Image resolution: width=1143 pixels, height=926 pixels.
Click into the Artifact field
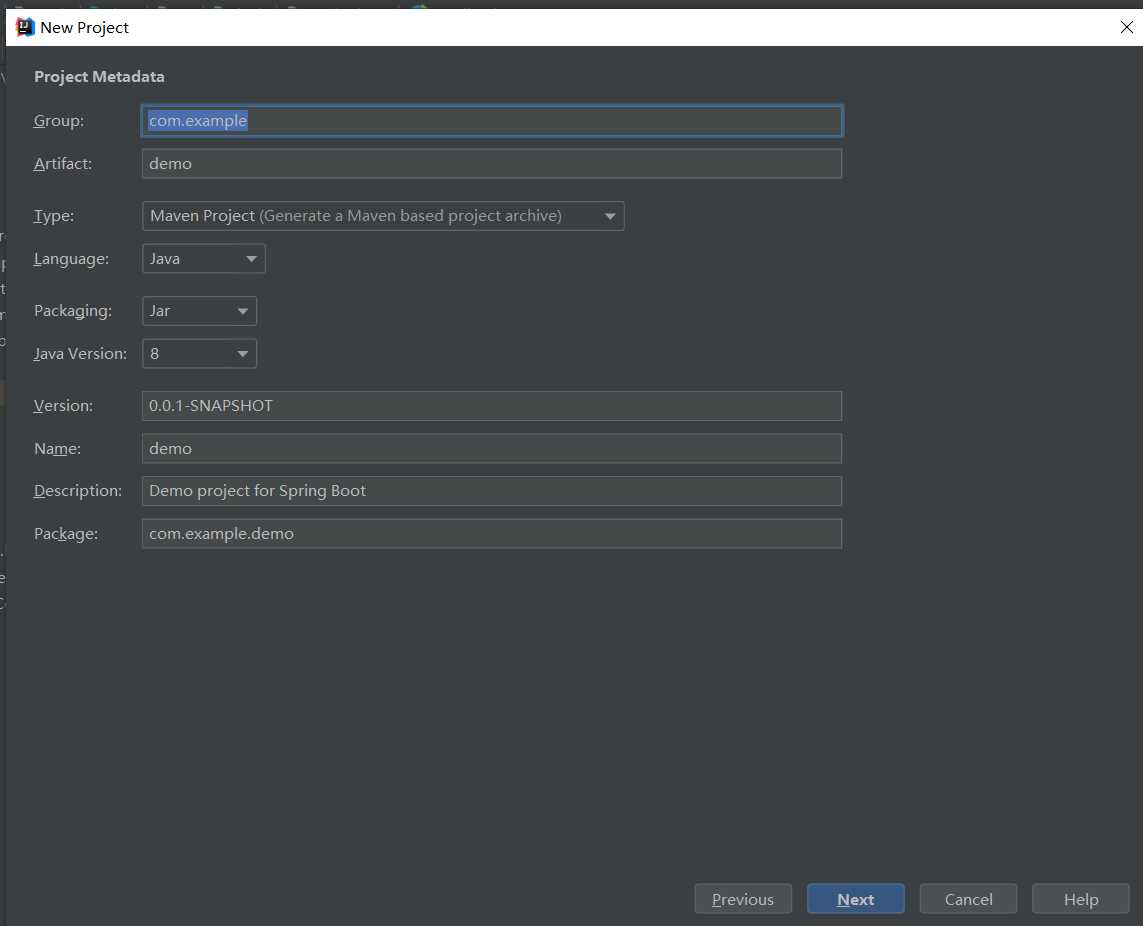point(492,163)
